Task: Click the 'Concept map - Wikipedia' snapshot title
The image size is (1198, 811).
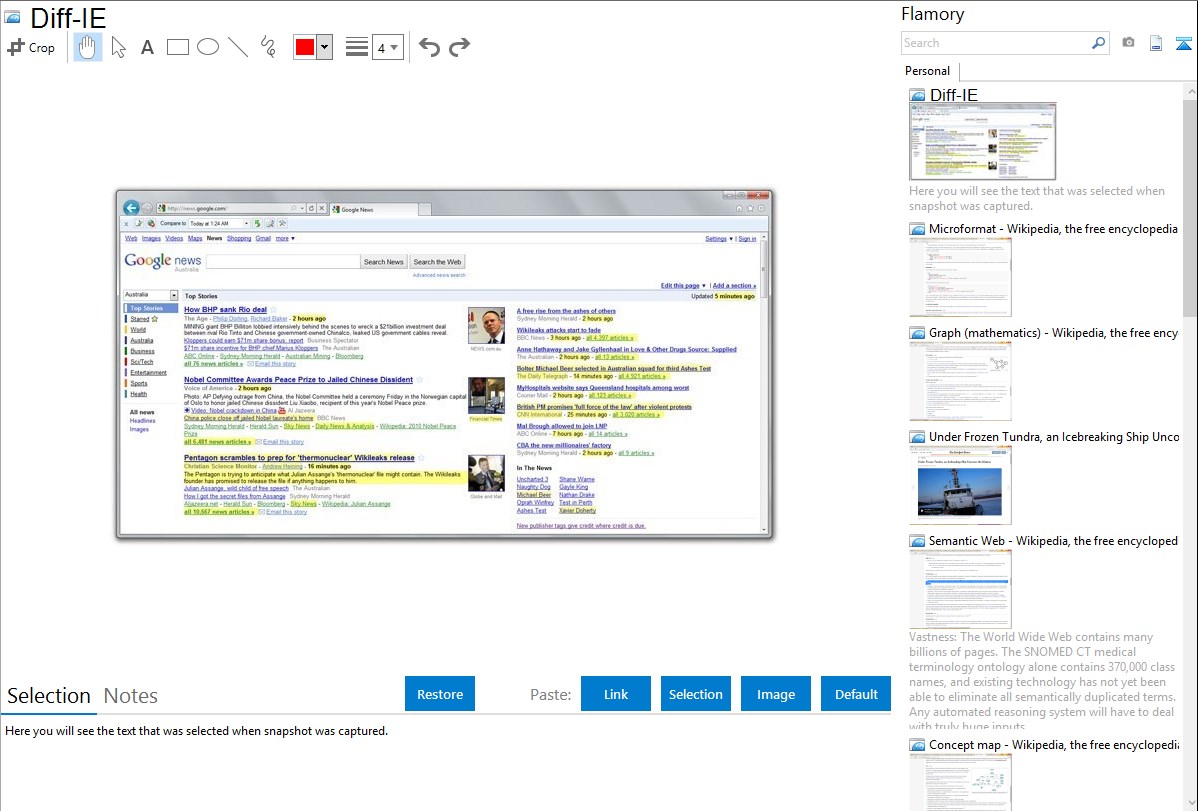Action: point(1054,744)
